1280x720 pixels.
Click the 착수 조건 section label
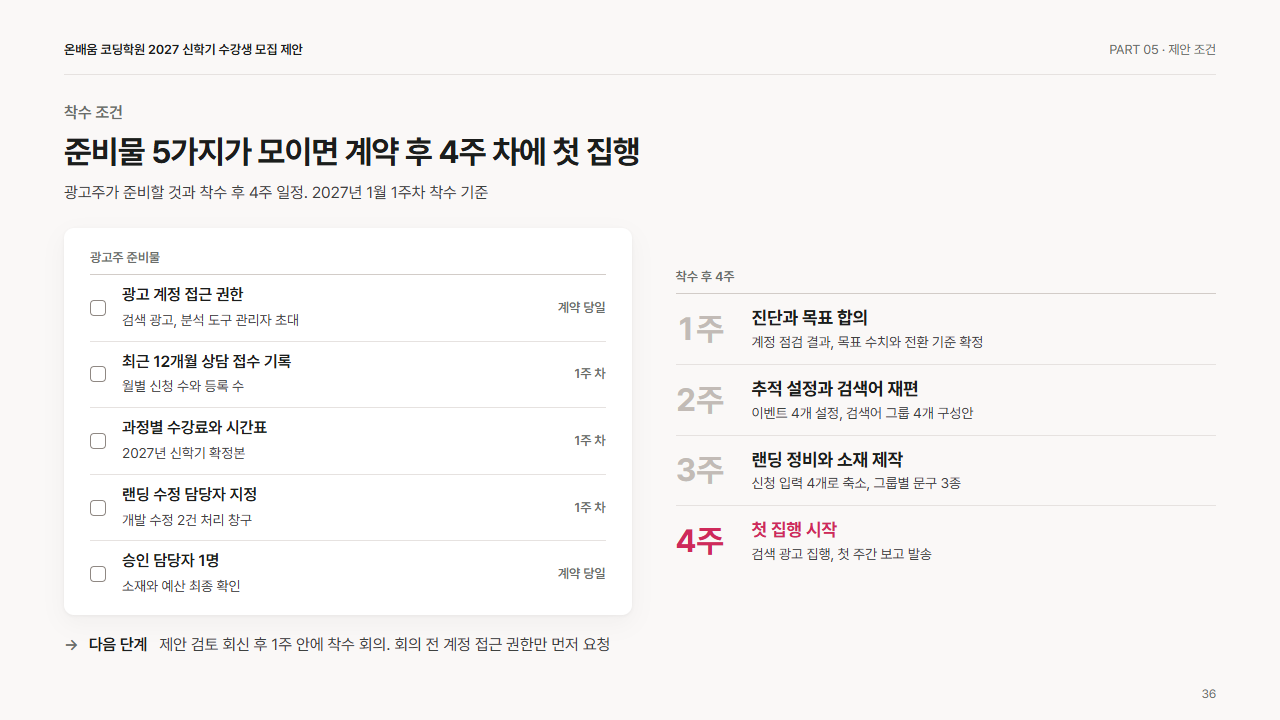point(93,112)
